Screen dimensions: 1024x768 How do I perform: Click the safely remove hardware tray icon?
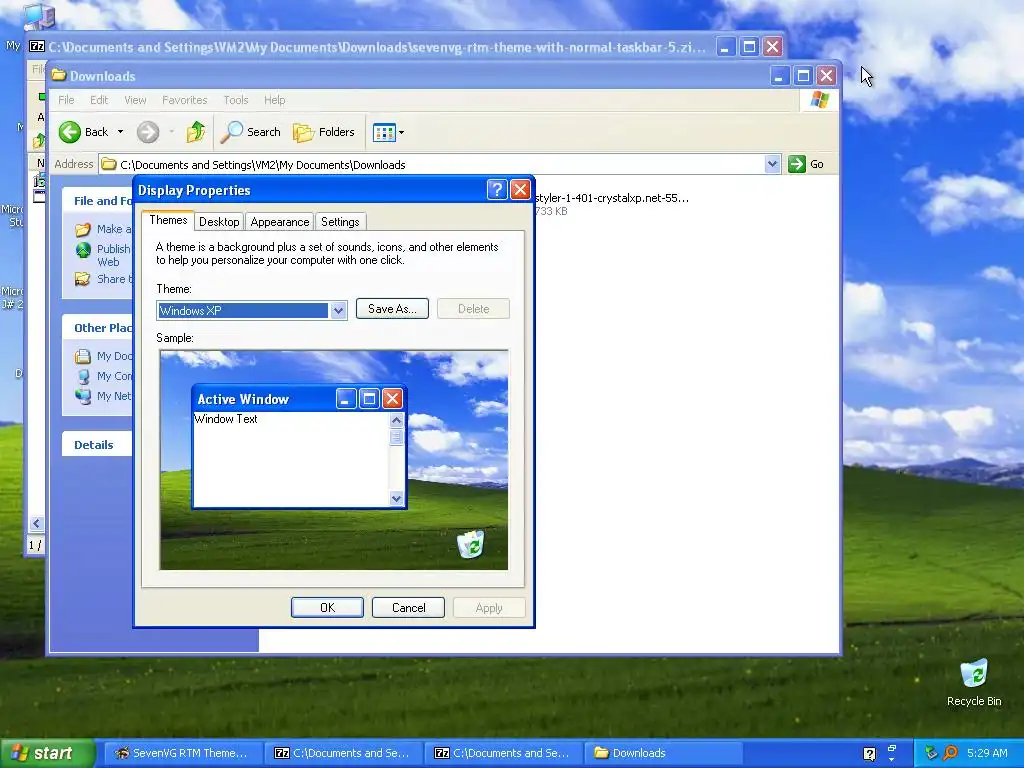[931, 753]
